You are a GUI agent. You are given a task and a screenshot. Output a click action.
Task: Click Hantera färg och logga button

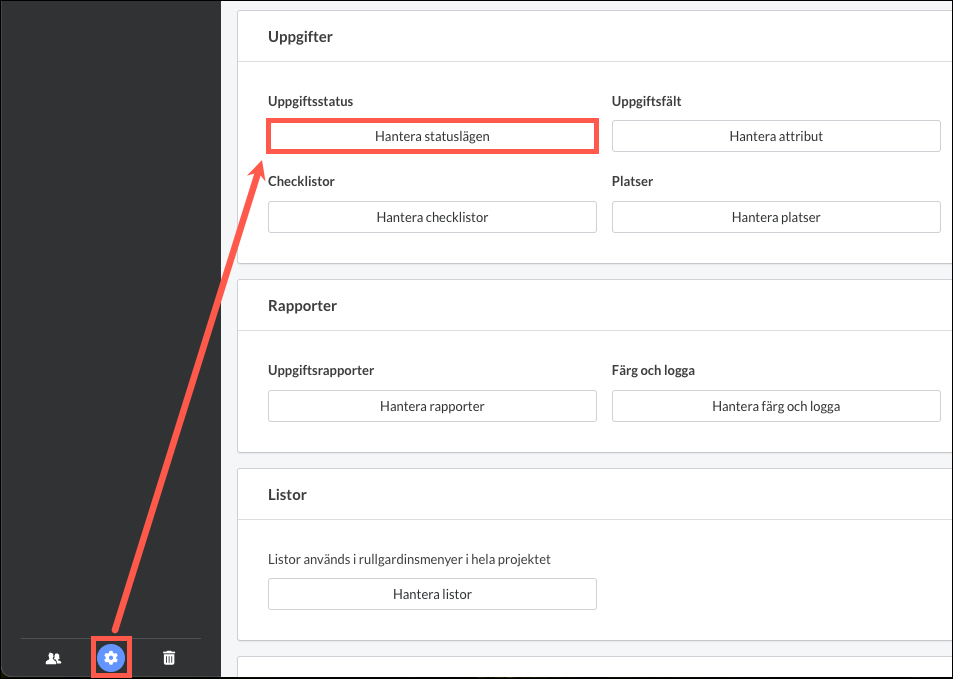(776, 406)
